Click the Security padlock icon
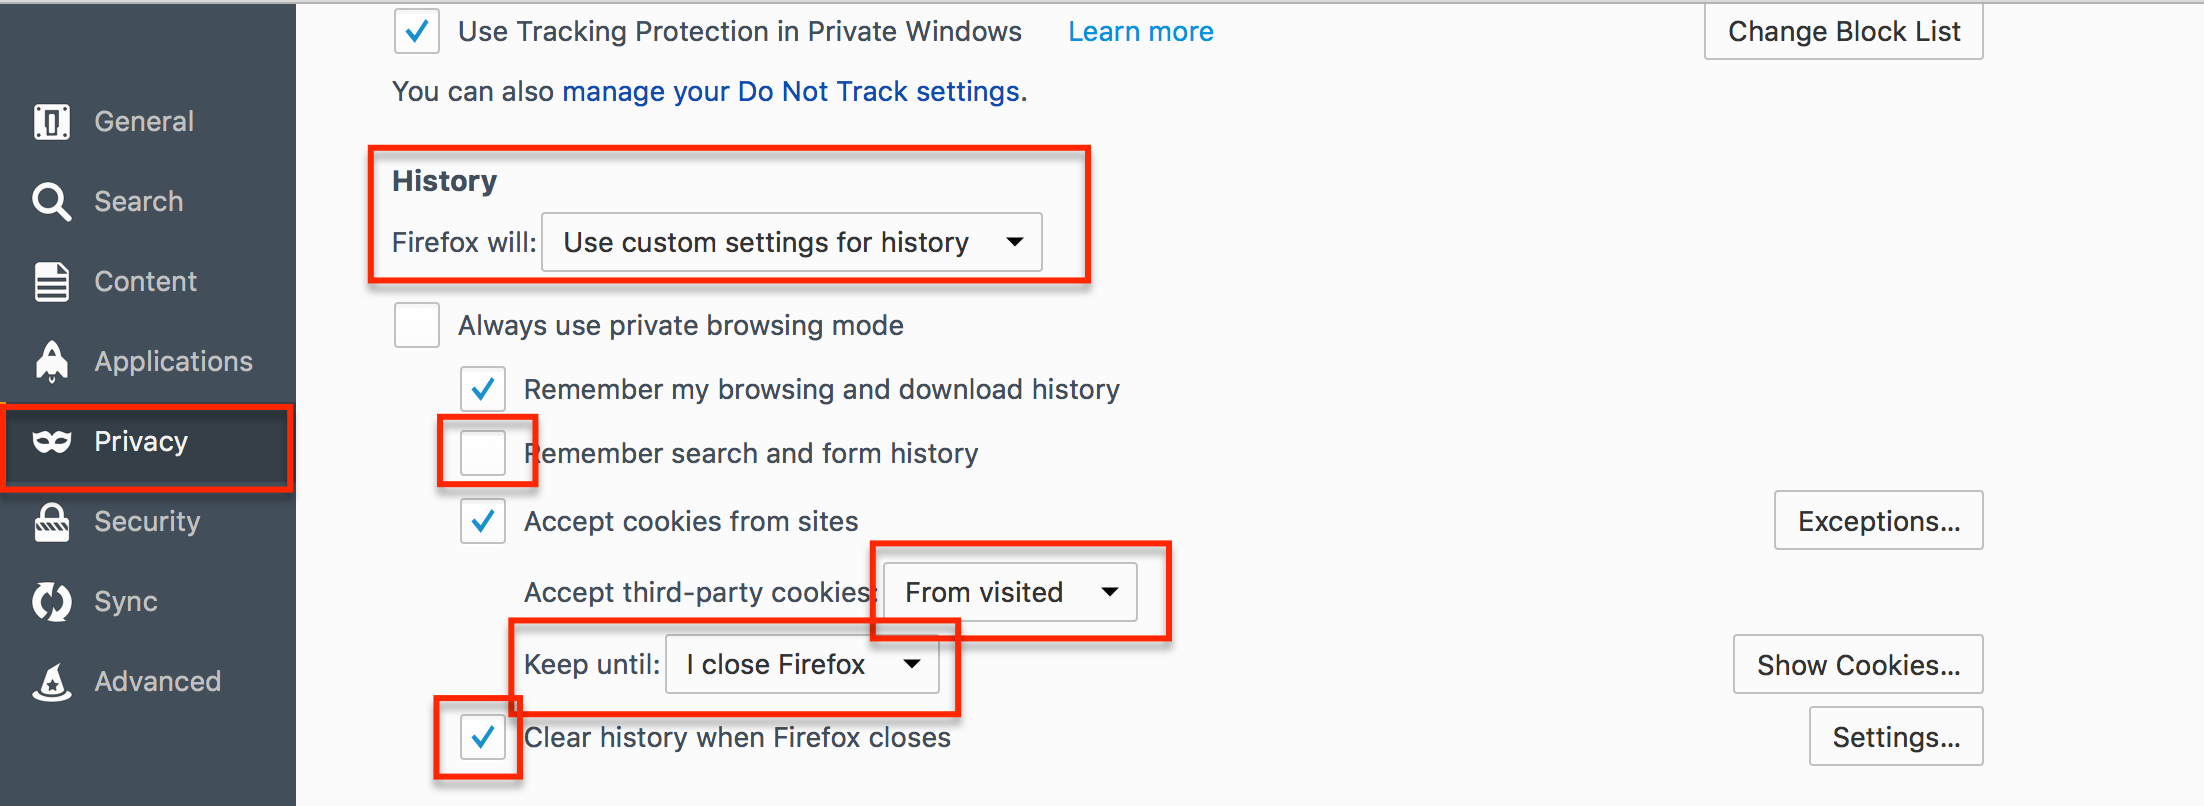2204x806 pixels. 52,521
